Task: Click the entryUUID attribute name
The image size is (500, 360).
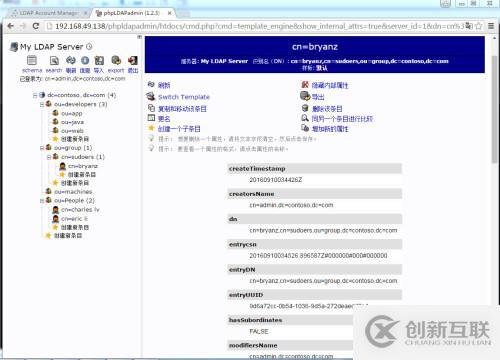Action: point(246,295)
